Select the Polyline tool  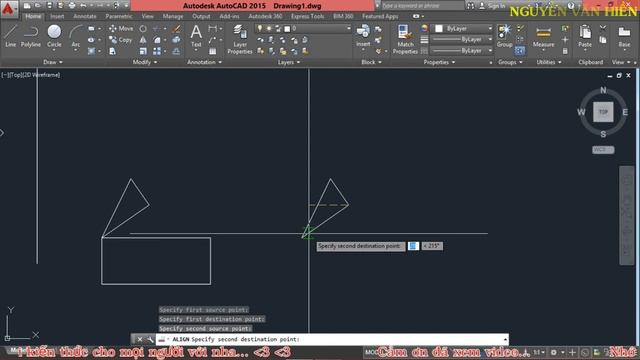tap(31, 36)
